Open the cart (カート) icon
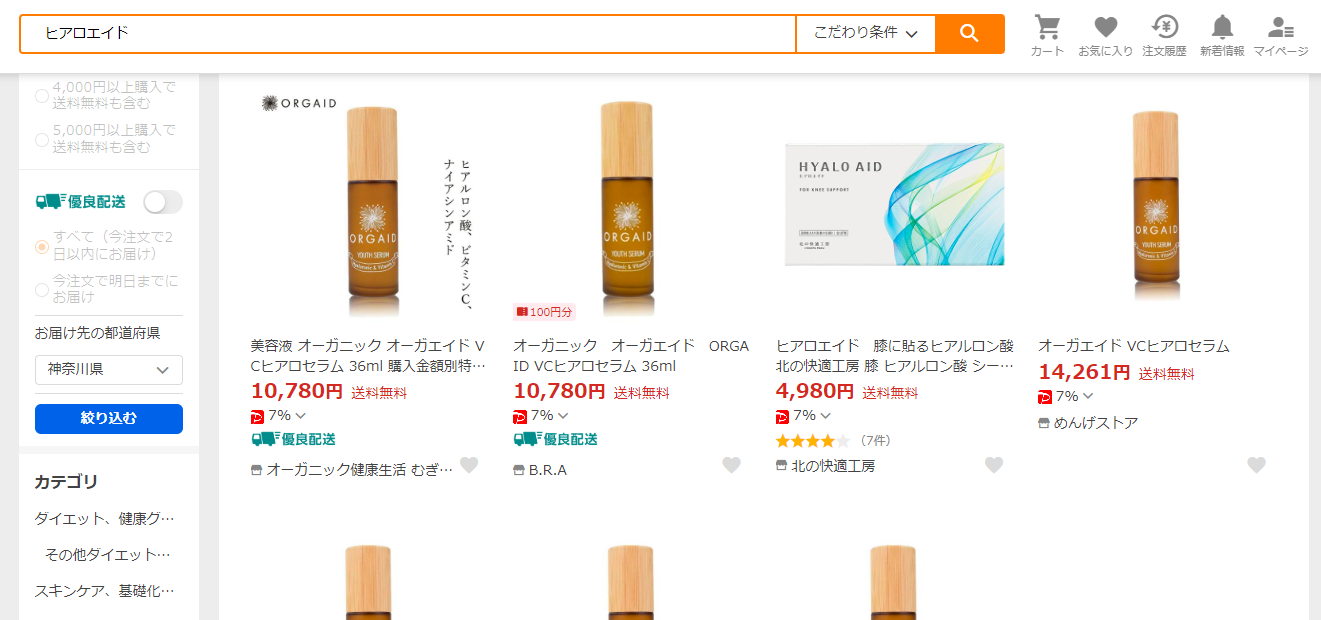 coord(1047,35)
